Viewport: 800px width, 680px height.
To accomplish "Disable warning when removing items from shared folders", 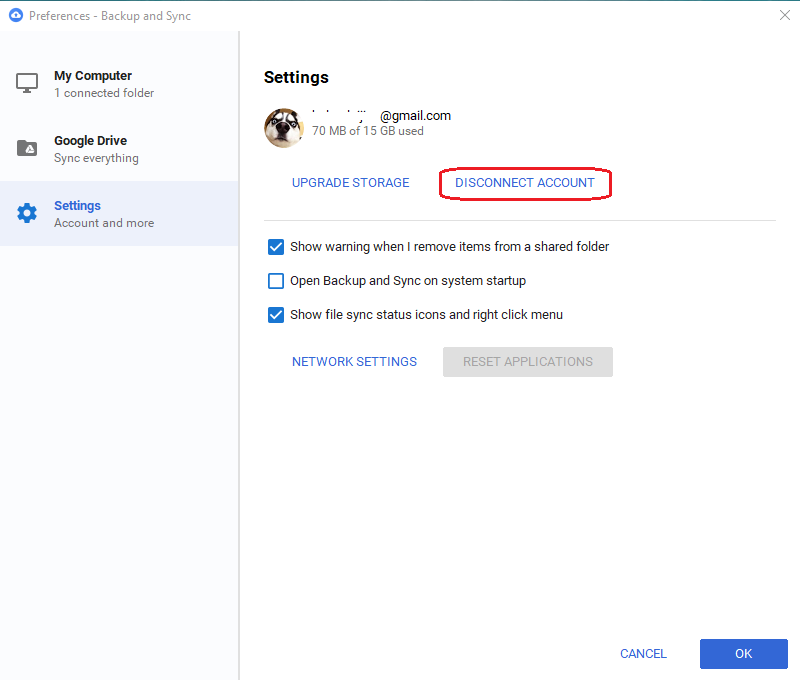I will click(275, 247).
